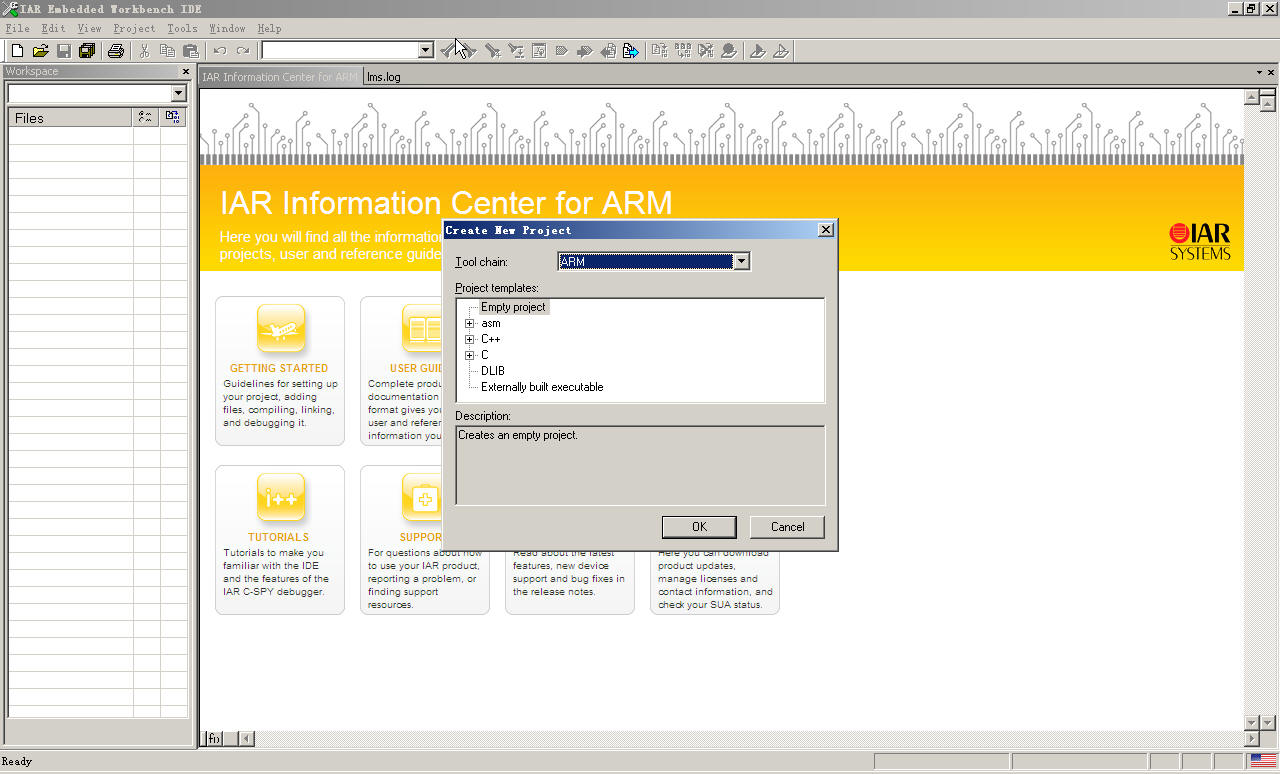Expand the C++ template node
The height and width of the screenshot is (774, 1280).
(469, 339)
